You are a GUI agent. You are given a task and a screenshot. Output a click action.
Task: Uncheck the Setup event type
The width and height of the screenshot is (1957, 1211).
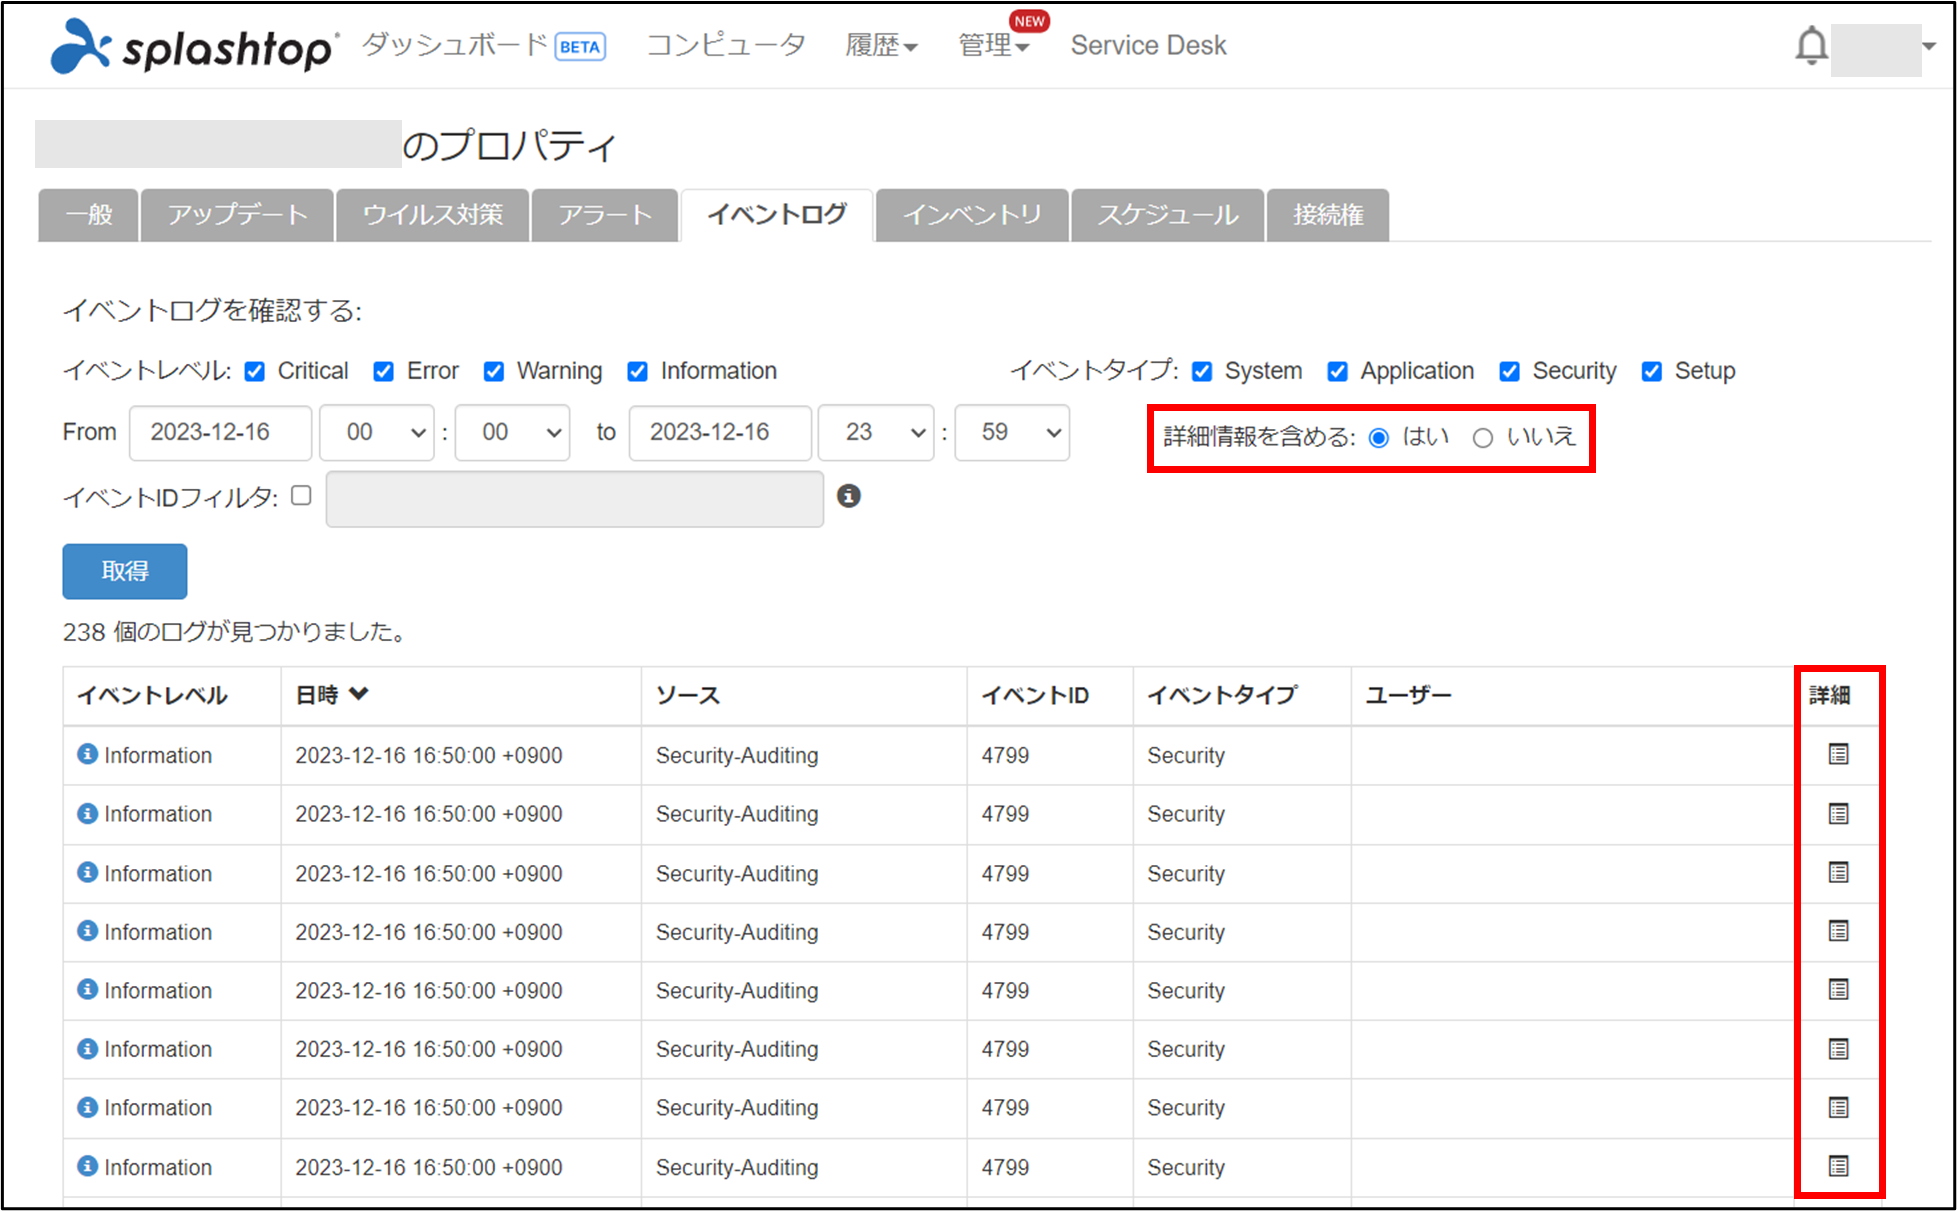[x=1652, y=372]
